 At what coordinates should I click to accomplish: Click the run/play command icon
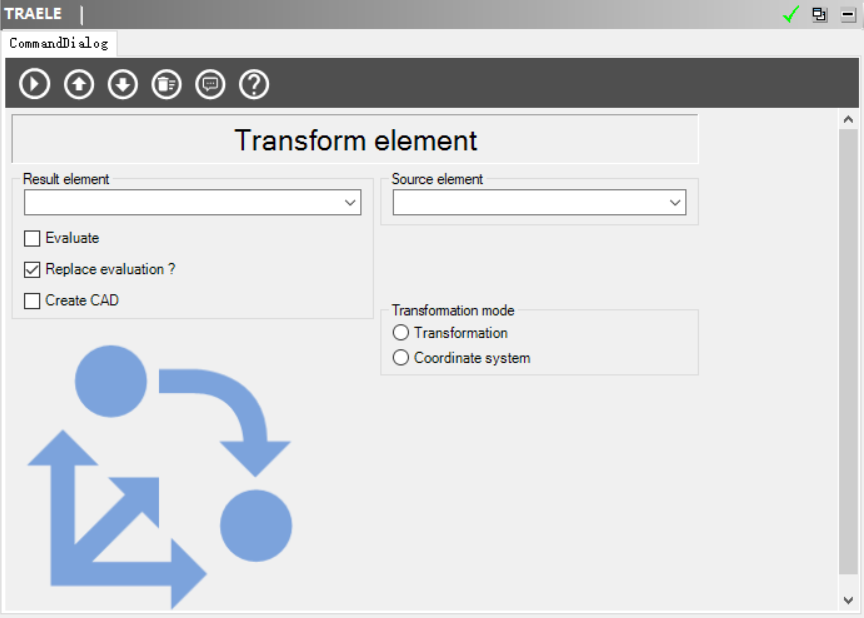click(35, 84)
